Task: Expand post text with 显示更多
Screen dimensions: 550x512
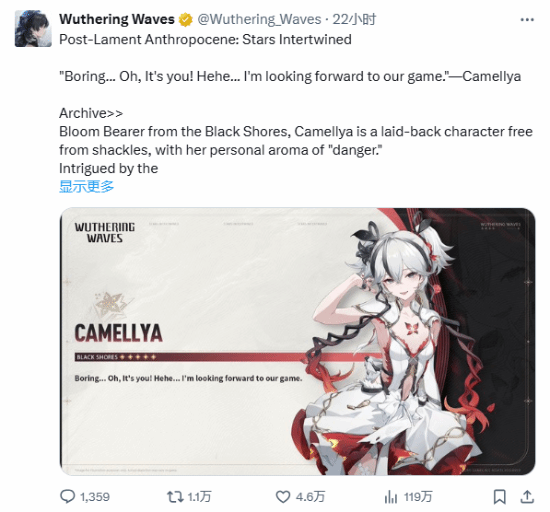Action: (x=86, y=186)
